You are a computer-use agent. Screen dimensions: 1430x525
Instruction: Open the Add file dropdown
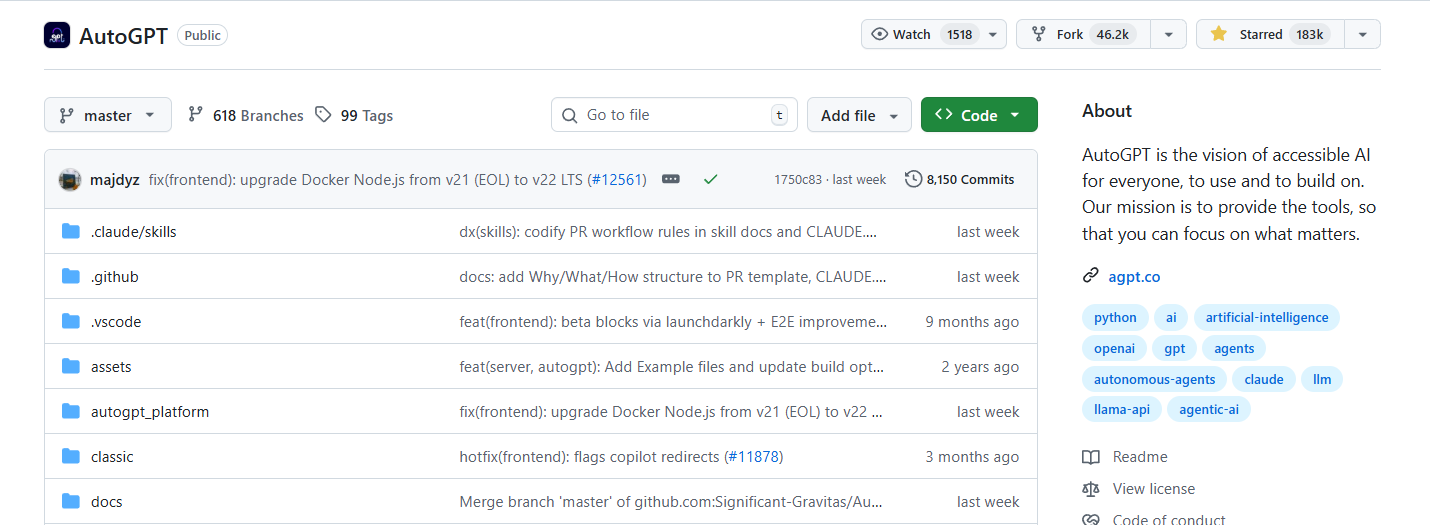click(x=859, y=115)
